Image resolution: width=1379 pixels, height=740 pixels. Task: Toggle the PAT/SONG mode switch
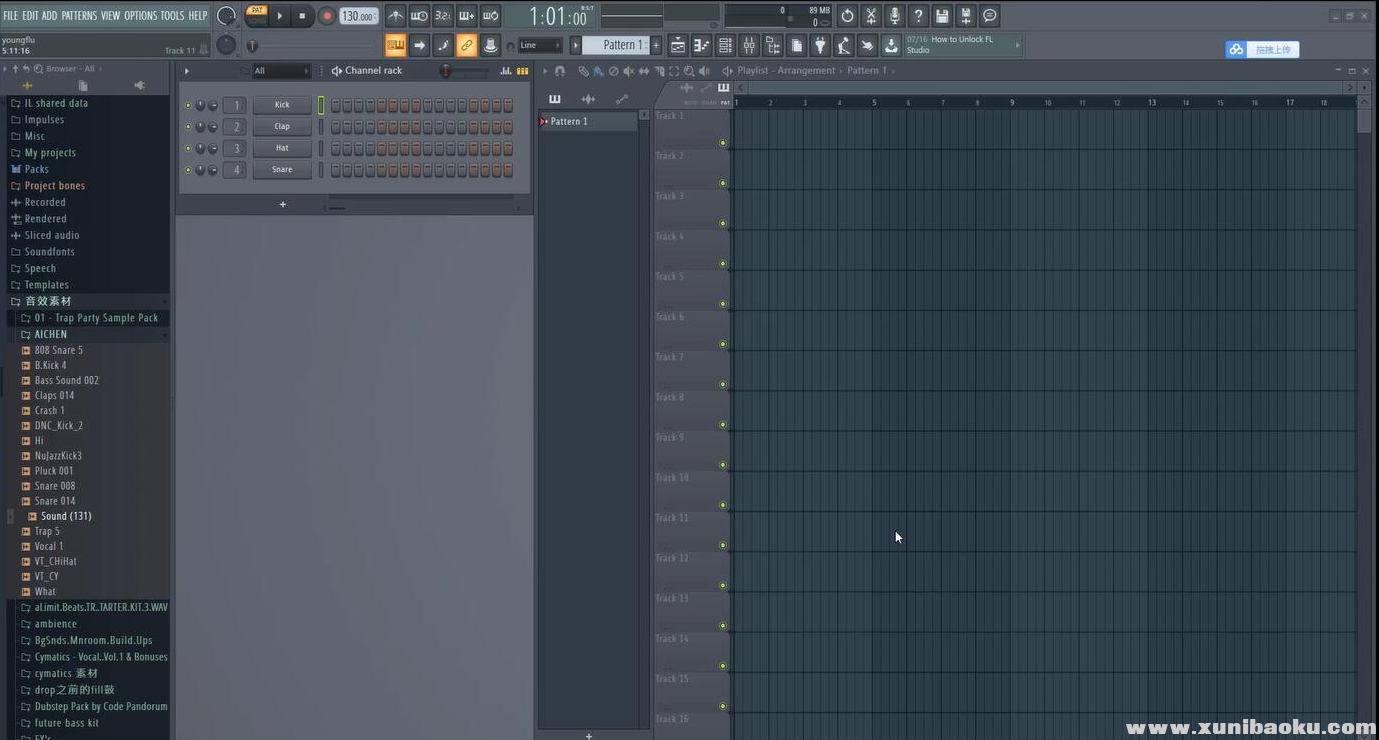[x=257, y=15]
